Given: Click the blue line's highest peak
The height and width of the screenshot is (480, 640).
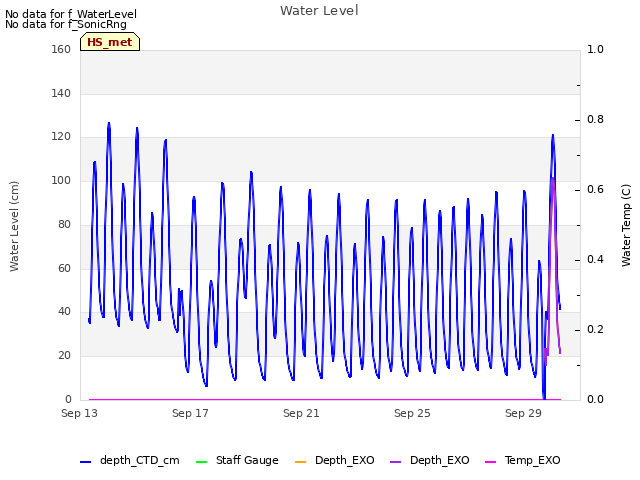Looking at the screenshot, I should click(x=109, y=123).
